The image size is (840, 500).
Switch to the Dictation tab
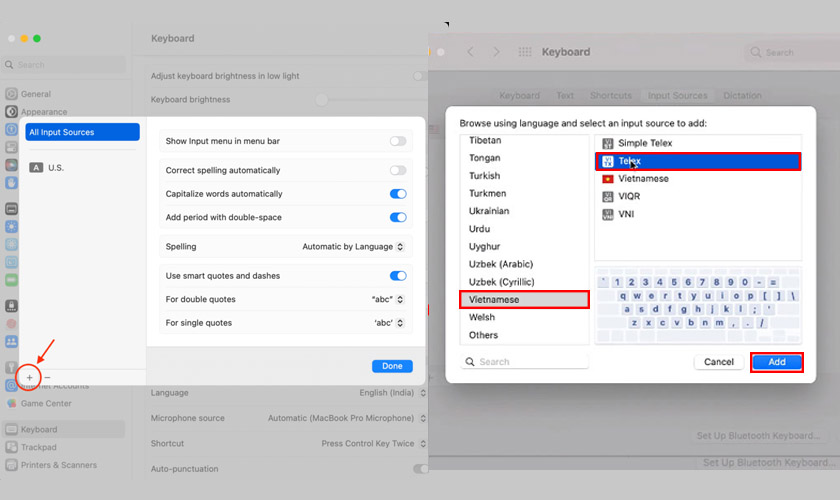pos(742,95)
